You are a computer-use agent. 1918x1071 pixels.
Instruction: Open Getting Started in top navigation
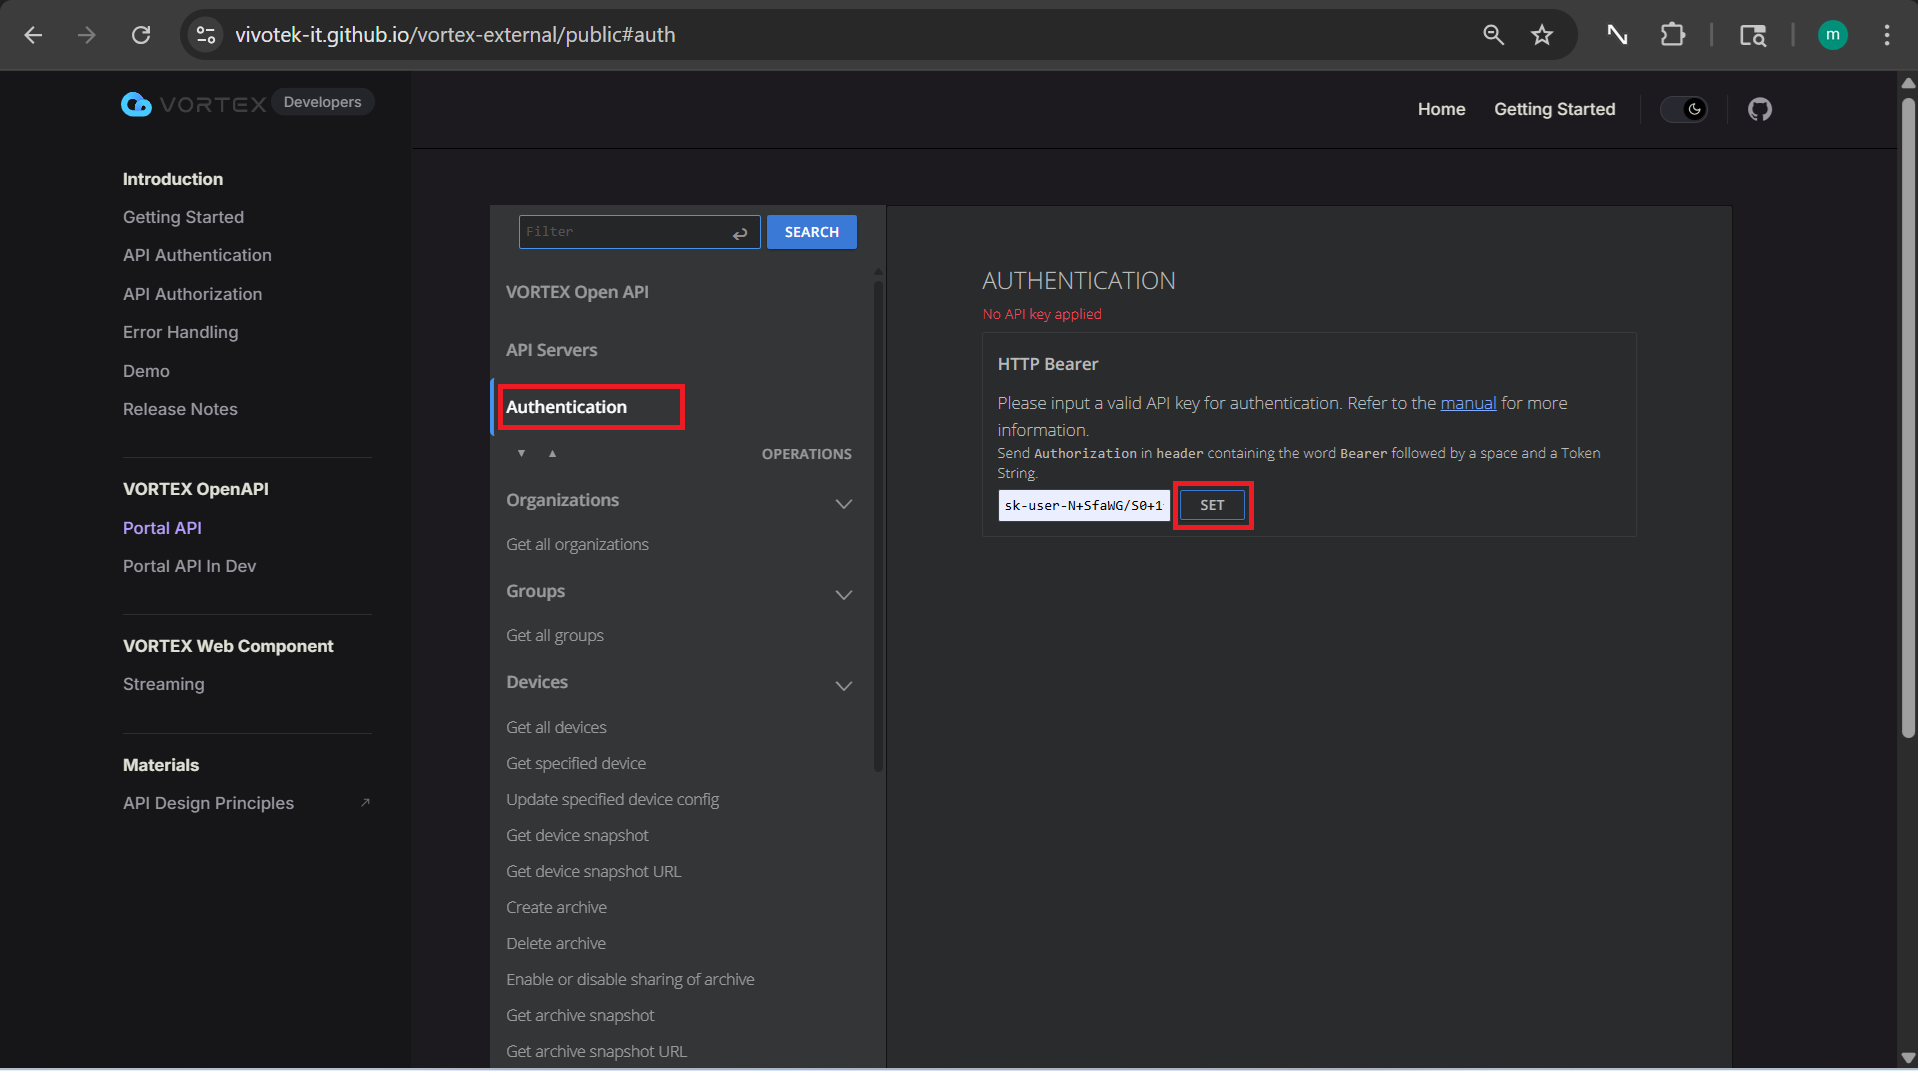pos(1554,109)
